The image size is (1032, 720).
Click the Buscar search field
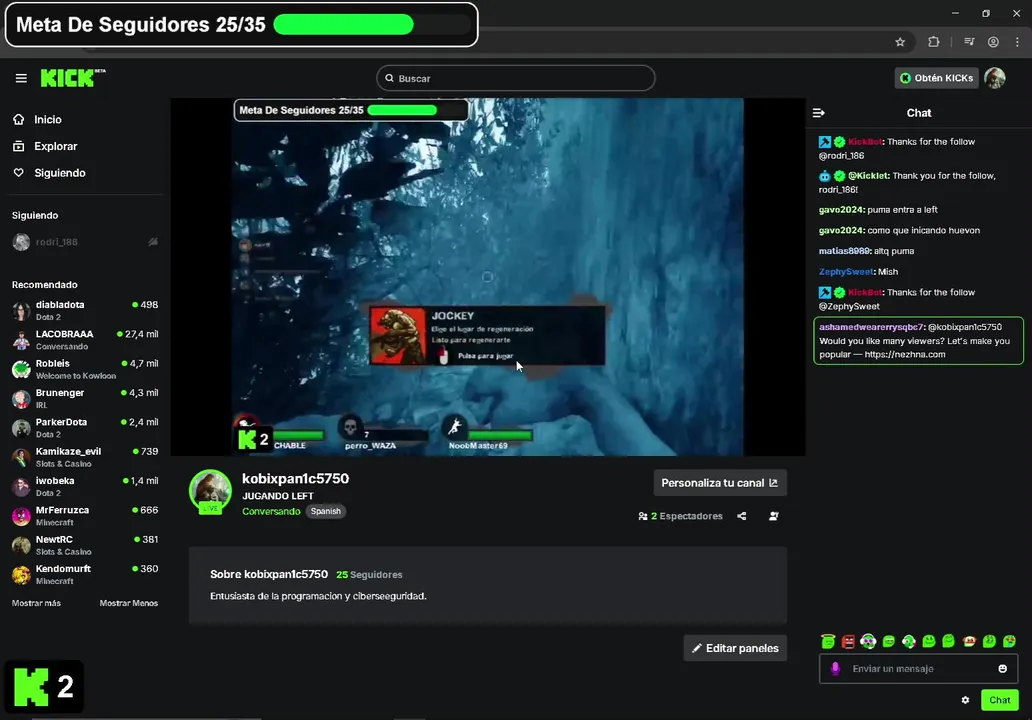click(x=515, y=78)
